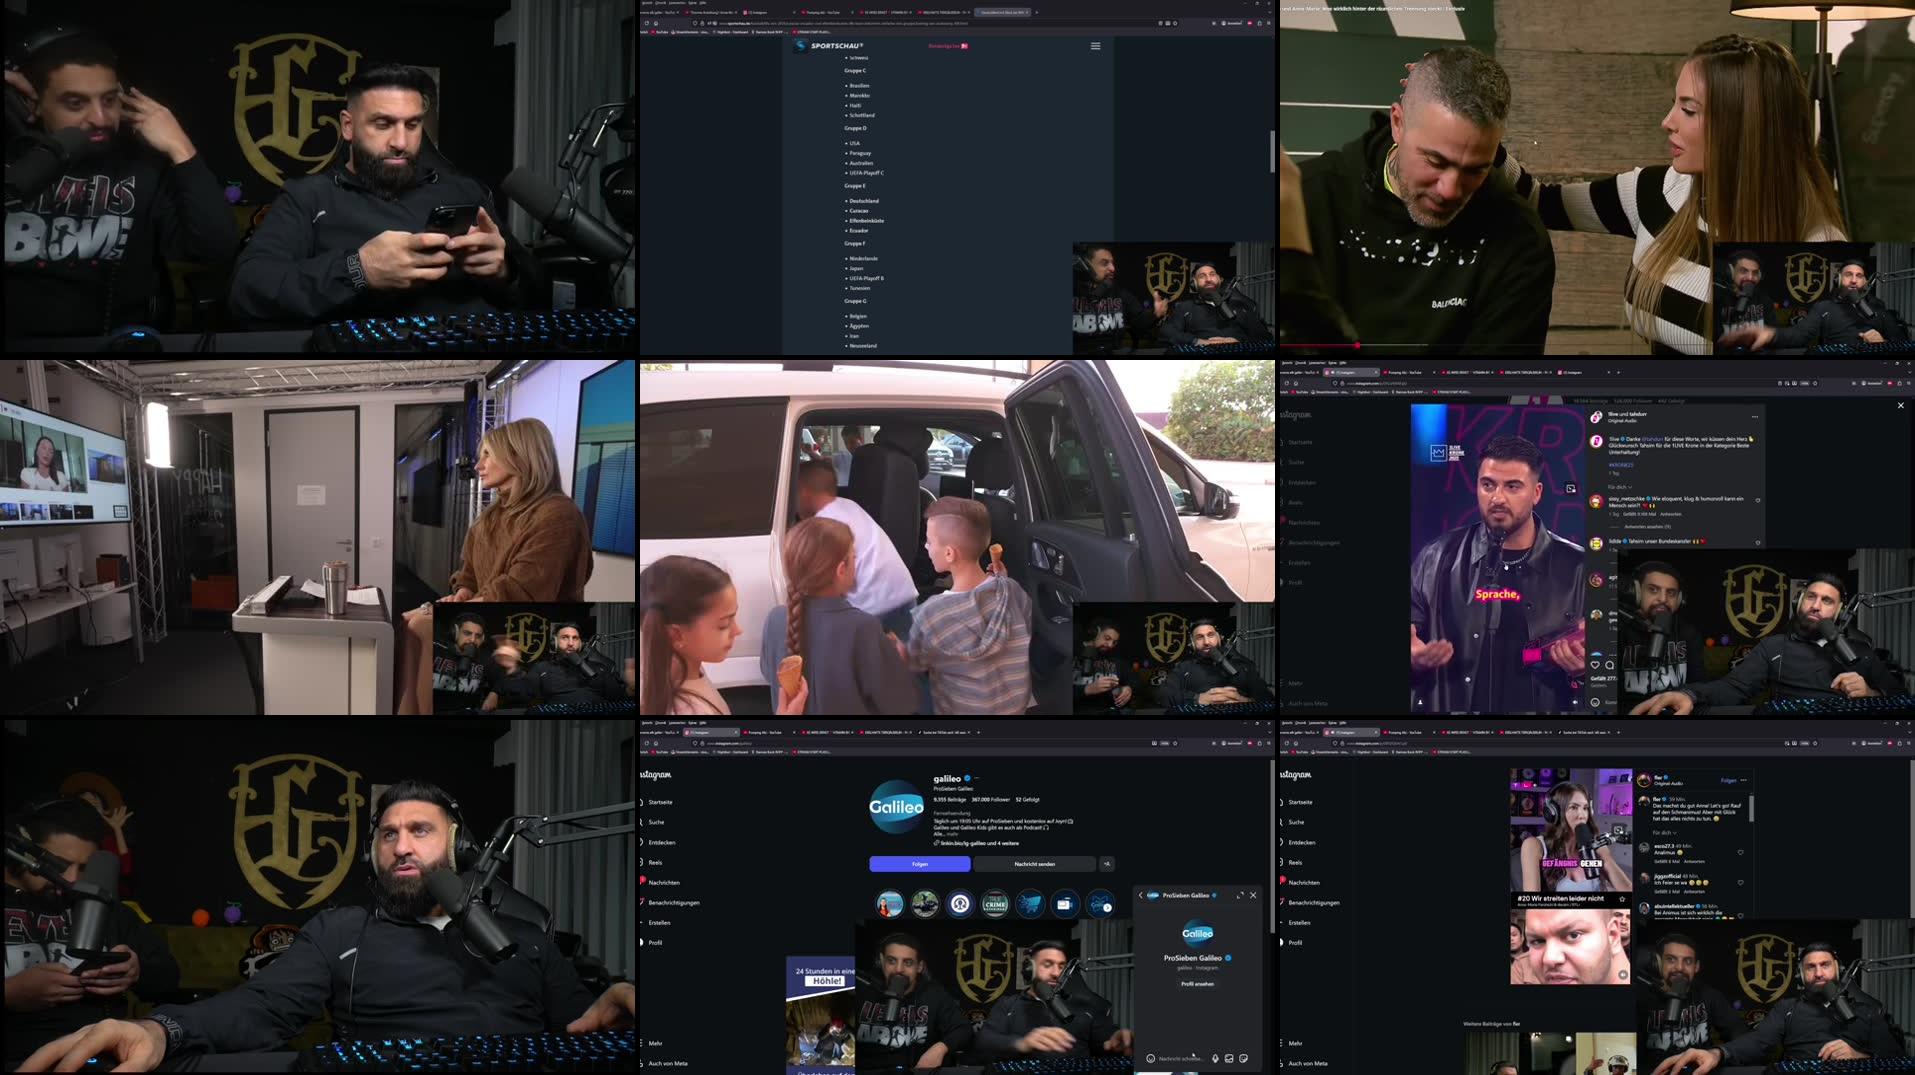This screenshot has height=1075, width=1915.
Task: Go back from the ProSieben Galileo chat
Action: (1141, 895)
